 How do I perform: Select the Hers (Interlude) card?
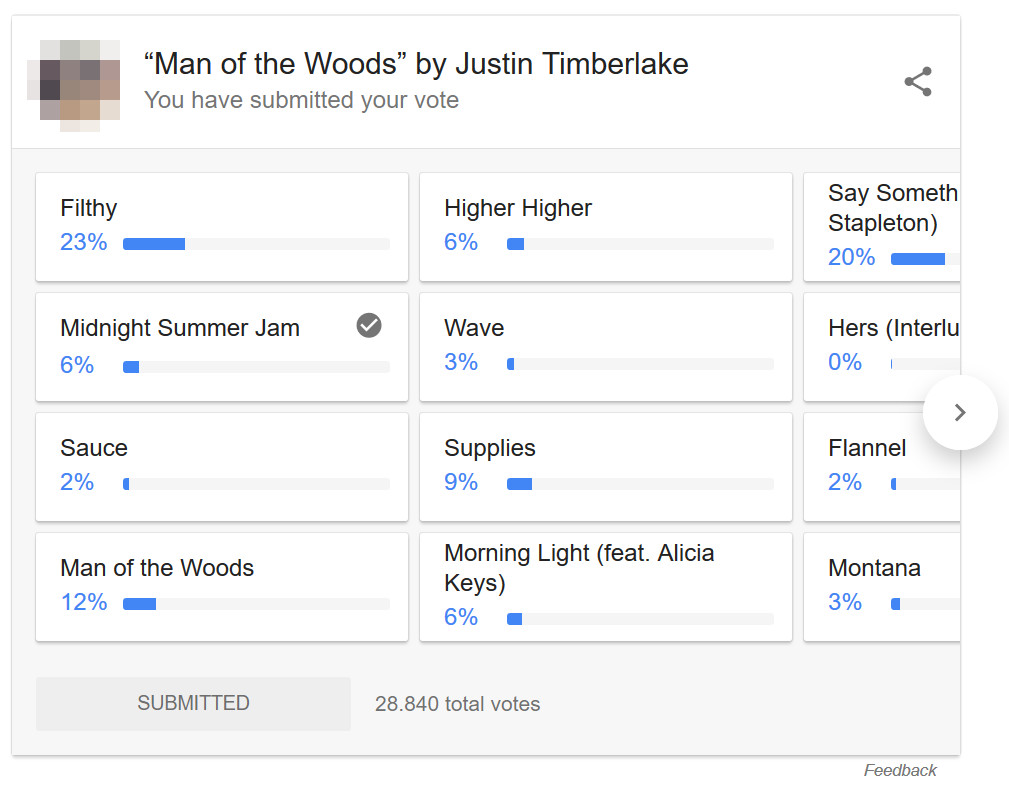[882, 346]
